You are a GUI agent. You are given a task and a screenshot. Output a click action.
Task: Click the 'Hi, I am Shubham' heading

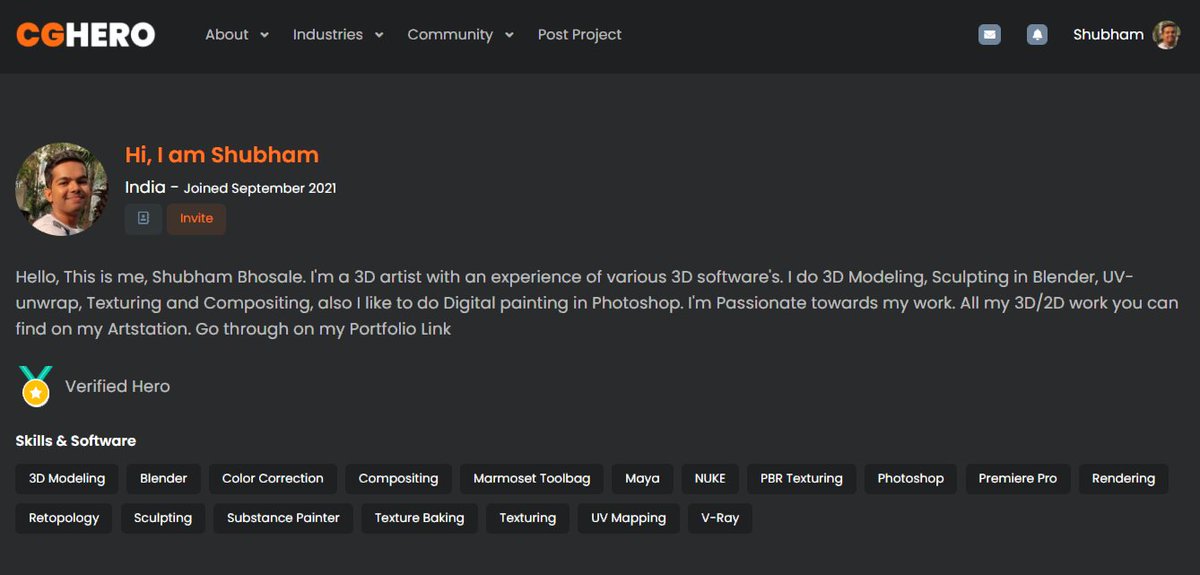pos(222,155)
